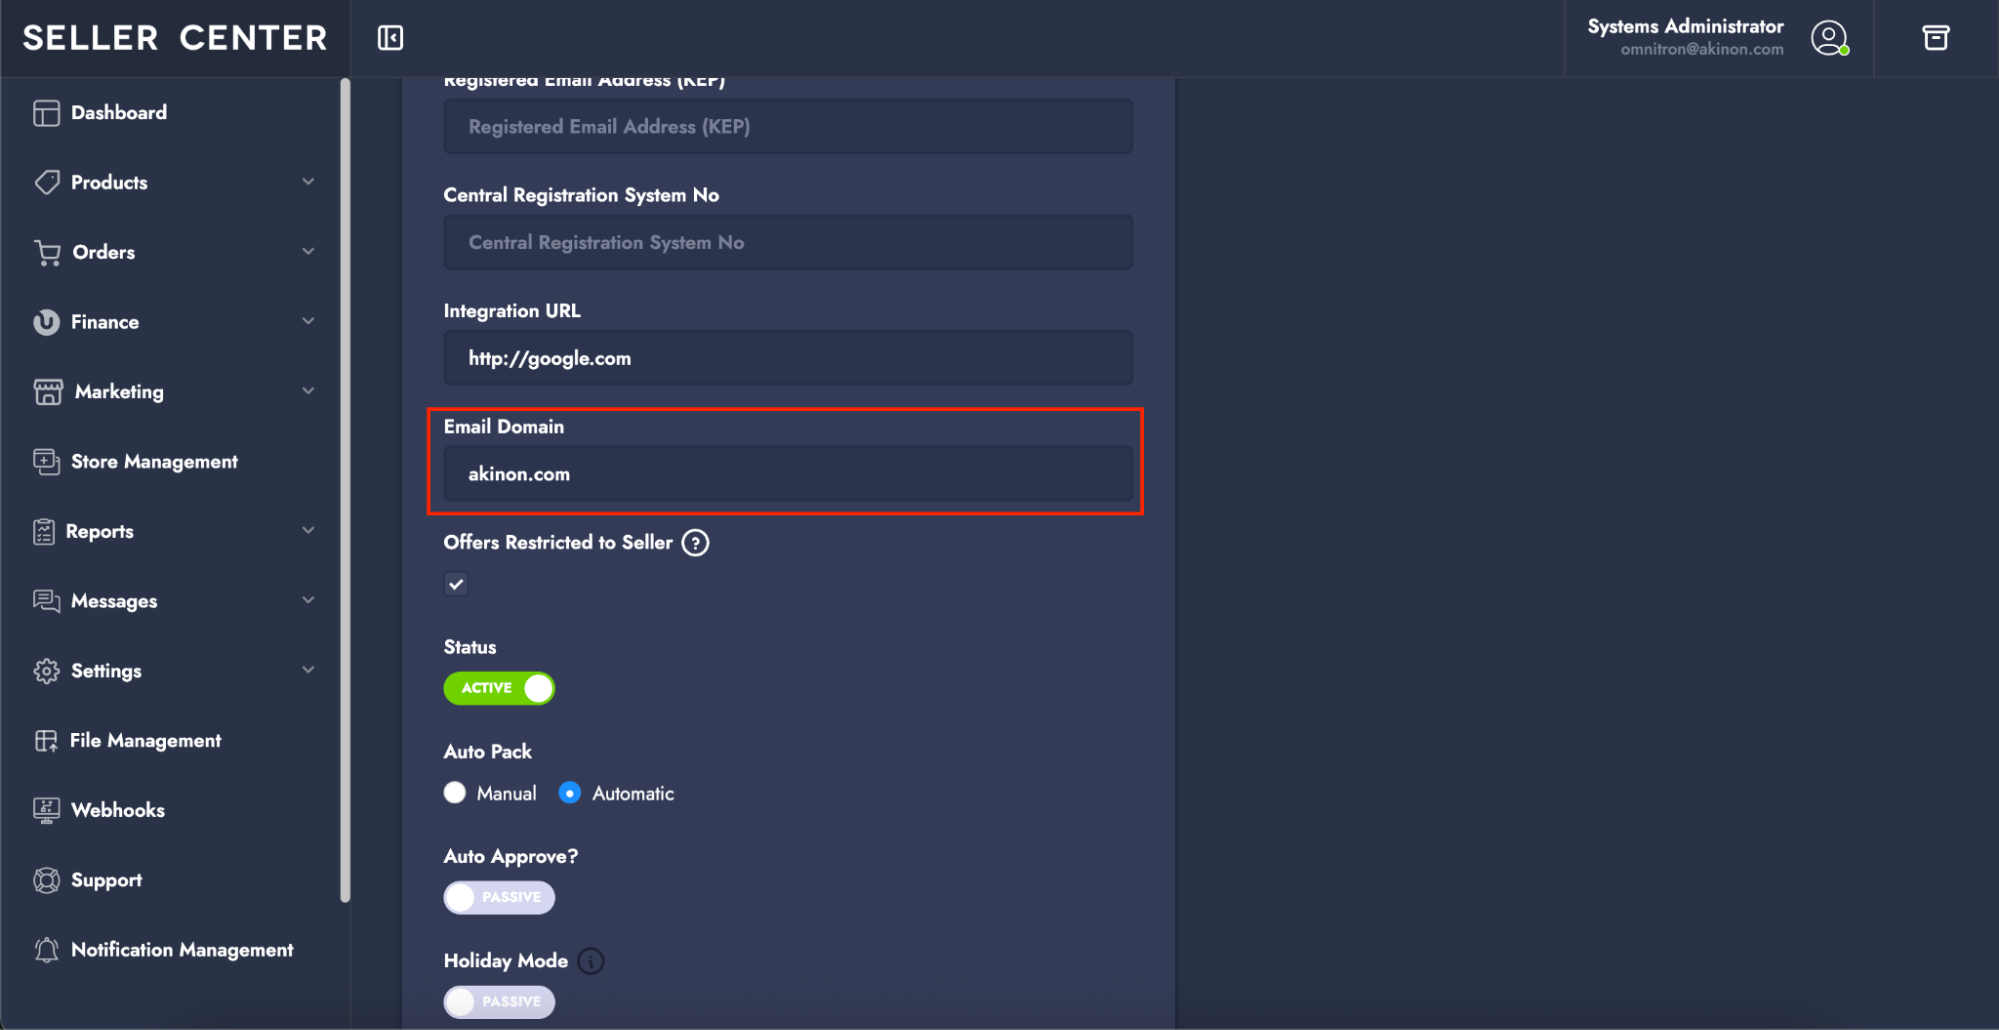Open the archive box icon in header
This screenshot has width=1999, height=1030.
(1936, 38)
